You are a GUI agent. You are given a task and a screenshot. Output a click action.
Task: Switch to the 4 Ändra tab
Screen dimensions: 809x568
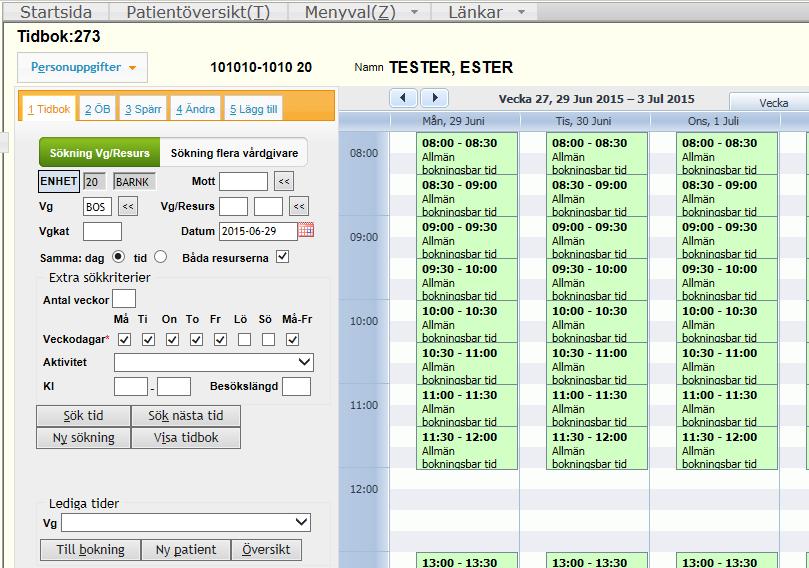[x=195, y=109]
